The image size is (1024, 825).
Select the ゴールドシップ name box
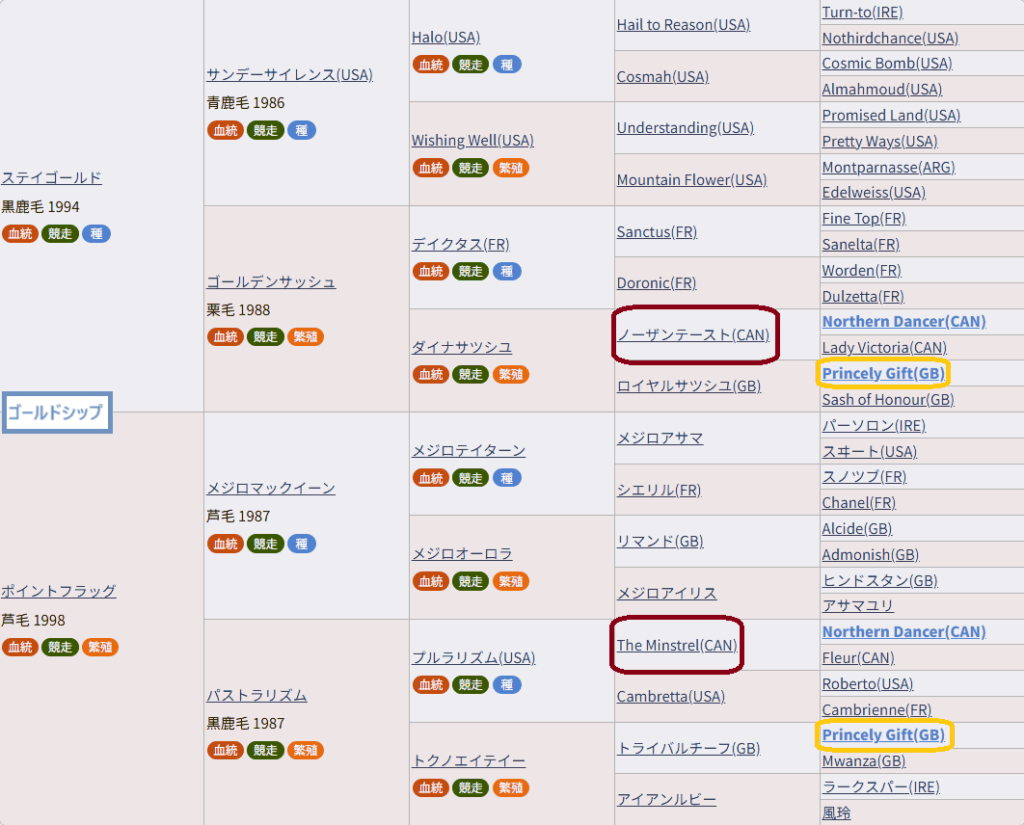(x=56, y=412)
